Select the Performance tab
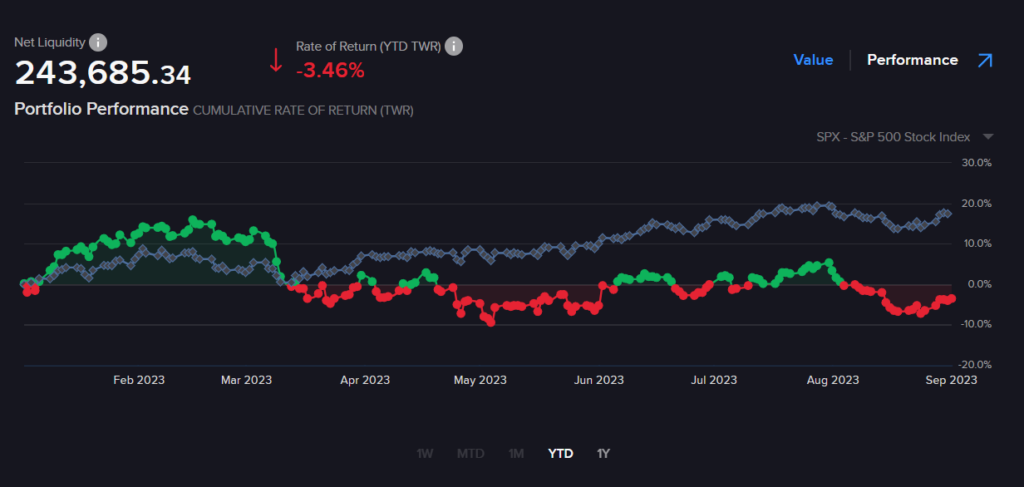1024x487 pixels. click(912, 60)
